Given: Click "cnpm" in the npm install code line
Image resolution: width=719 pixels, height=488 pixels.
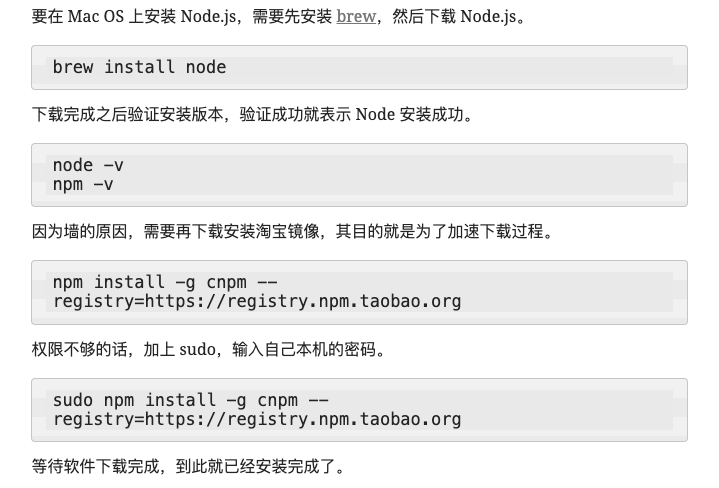Looking at the screenshot, I should click(x=227, y=282).
